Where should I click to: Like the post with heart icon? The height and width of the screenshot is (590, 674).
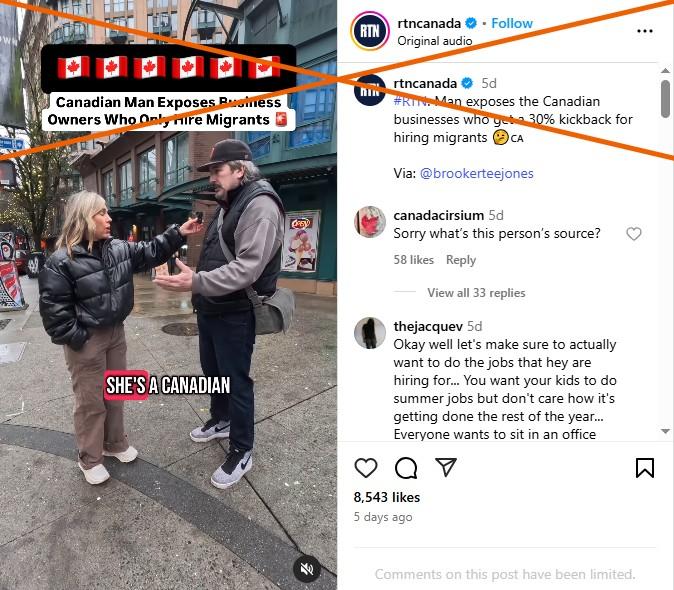(365, 468)
